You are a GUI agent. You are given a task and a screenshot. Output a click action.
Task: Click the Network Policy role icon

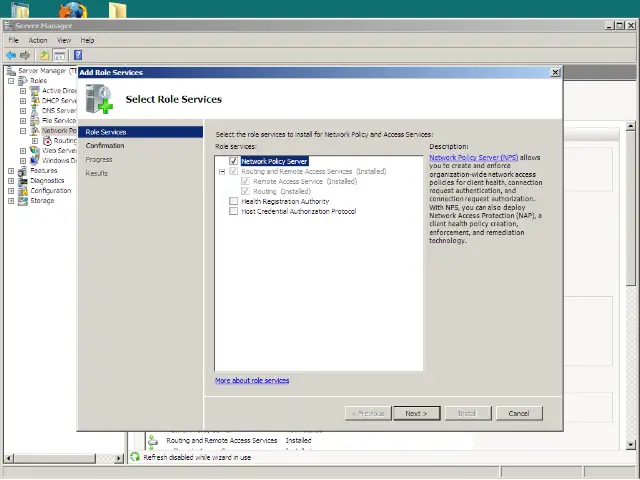point(35,131)
